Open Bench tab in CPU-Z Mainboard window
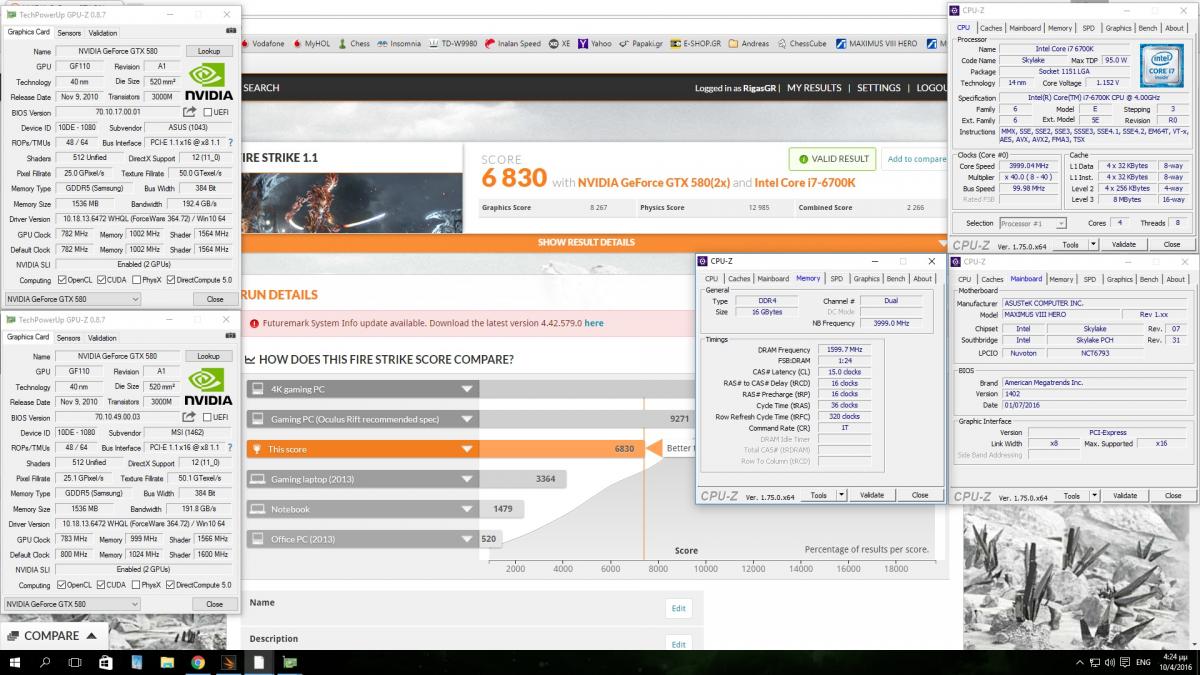Screen dimensions: 1200x675 tap(1149, 279)
